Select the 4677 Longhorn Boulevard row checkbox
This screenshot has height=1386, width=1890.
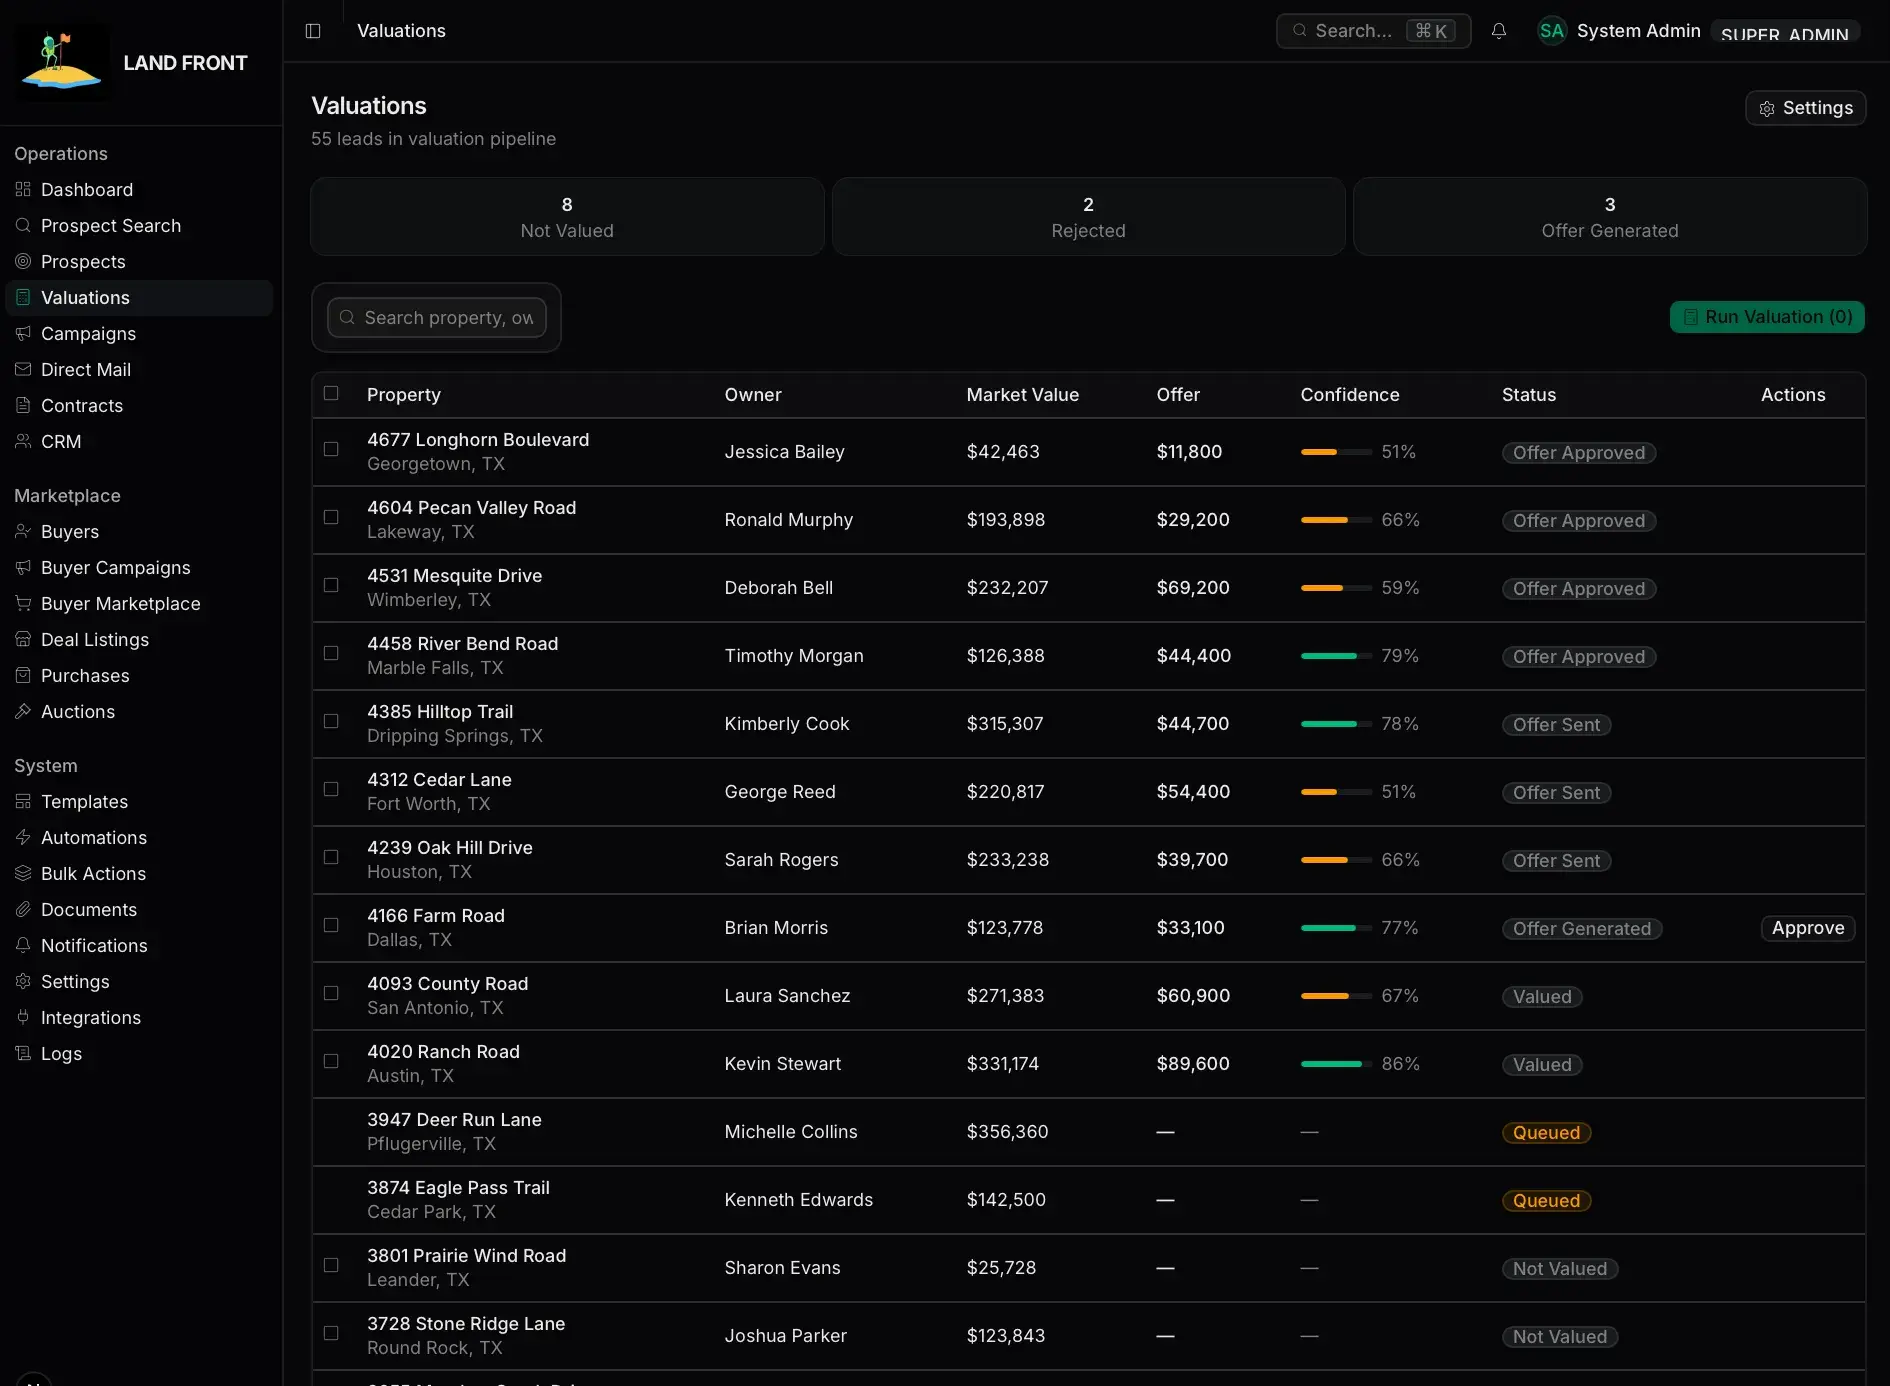pos(331,449)
